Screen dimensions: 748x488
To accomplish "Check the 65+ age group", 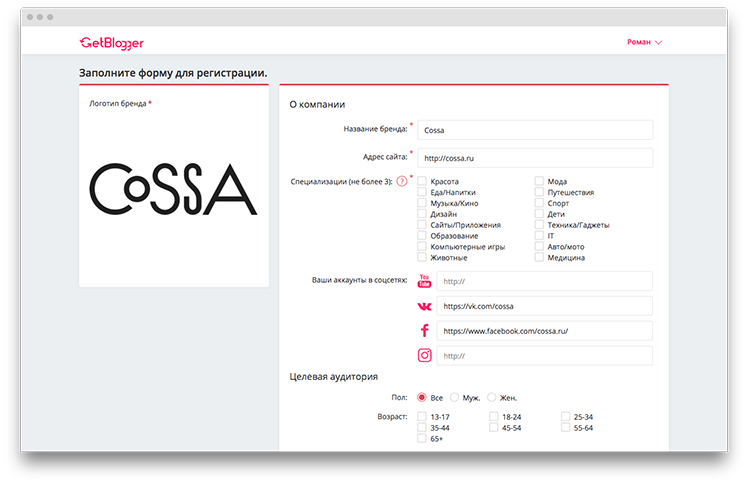I will tap(422, 438).
